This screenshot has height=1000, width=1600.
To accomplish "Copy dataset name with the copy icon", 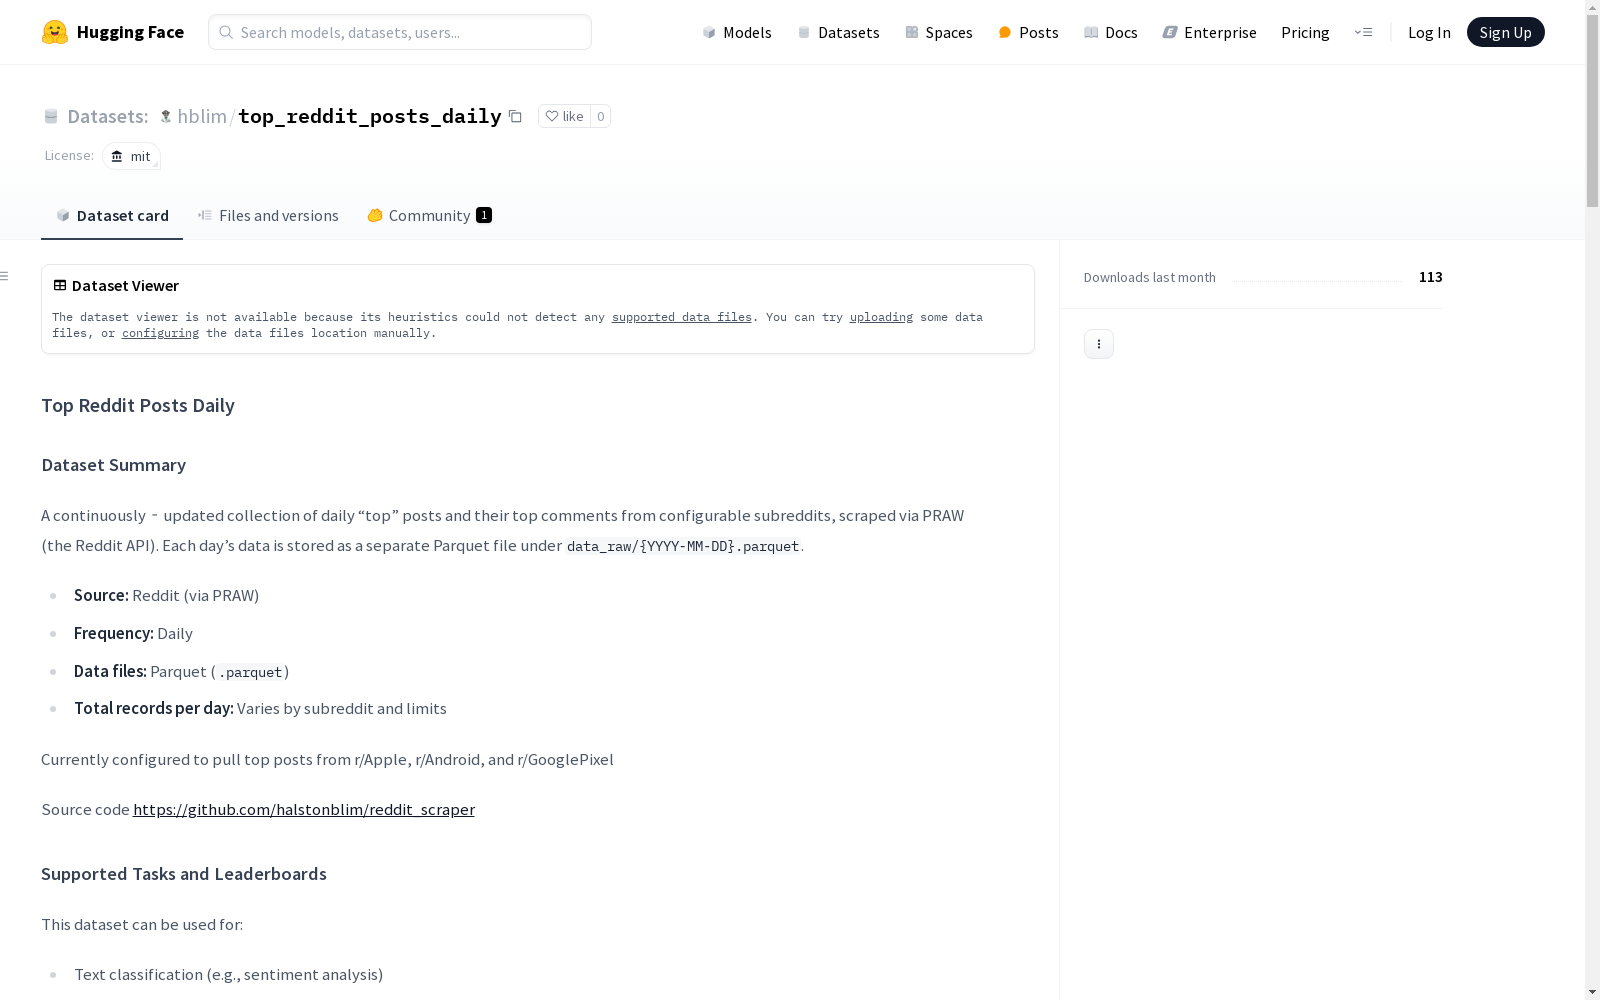I will (515, 116).
